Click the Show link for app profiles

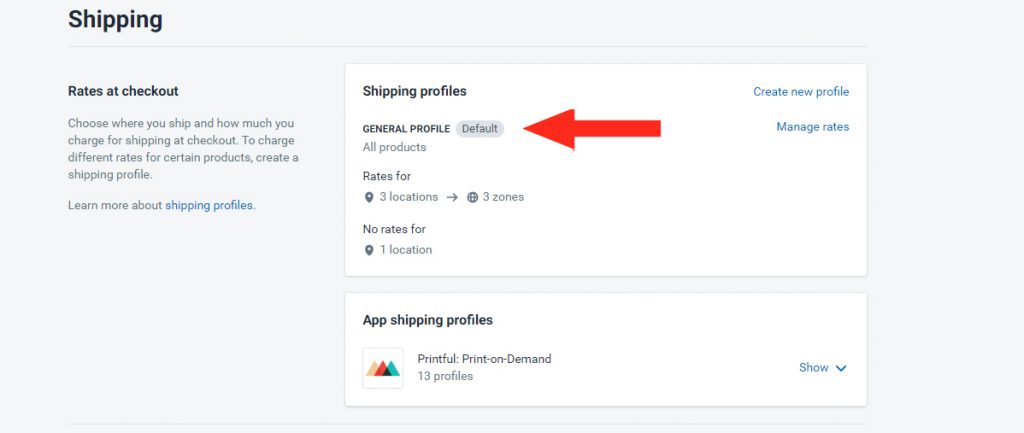tap(814, 368)
